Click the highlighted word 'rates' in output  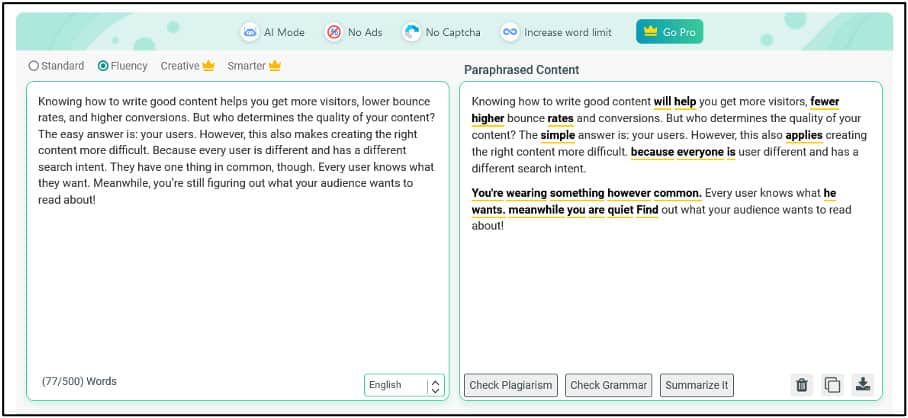pos(560,119)
